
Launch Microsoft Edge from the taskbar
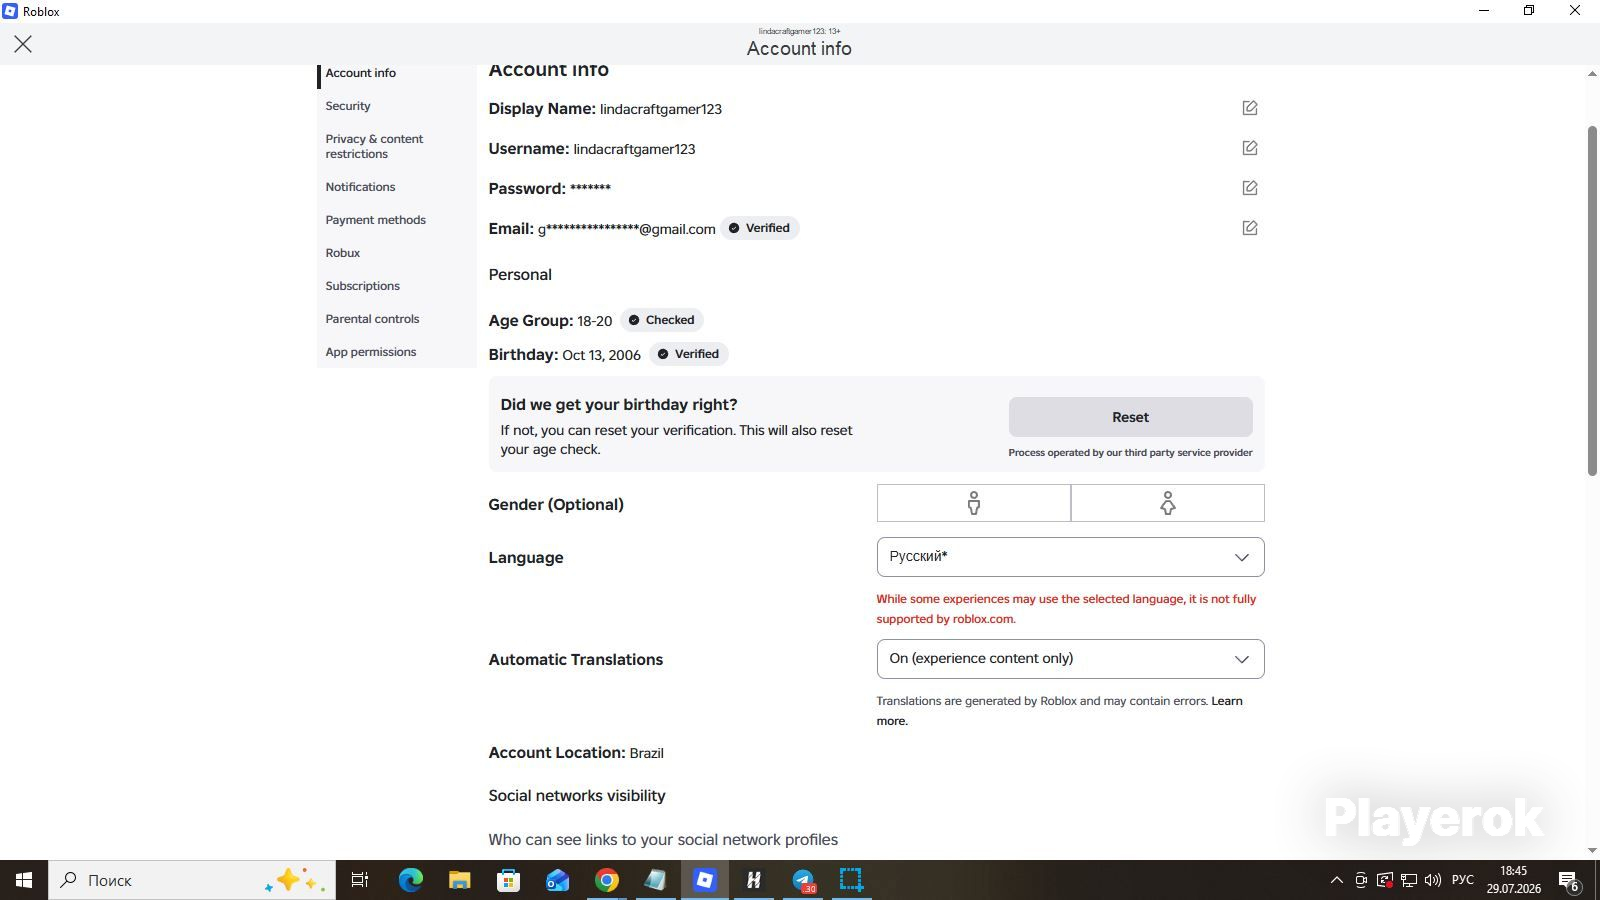(411, 880)
